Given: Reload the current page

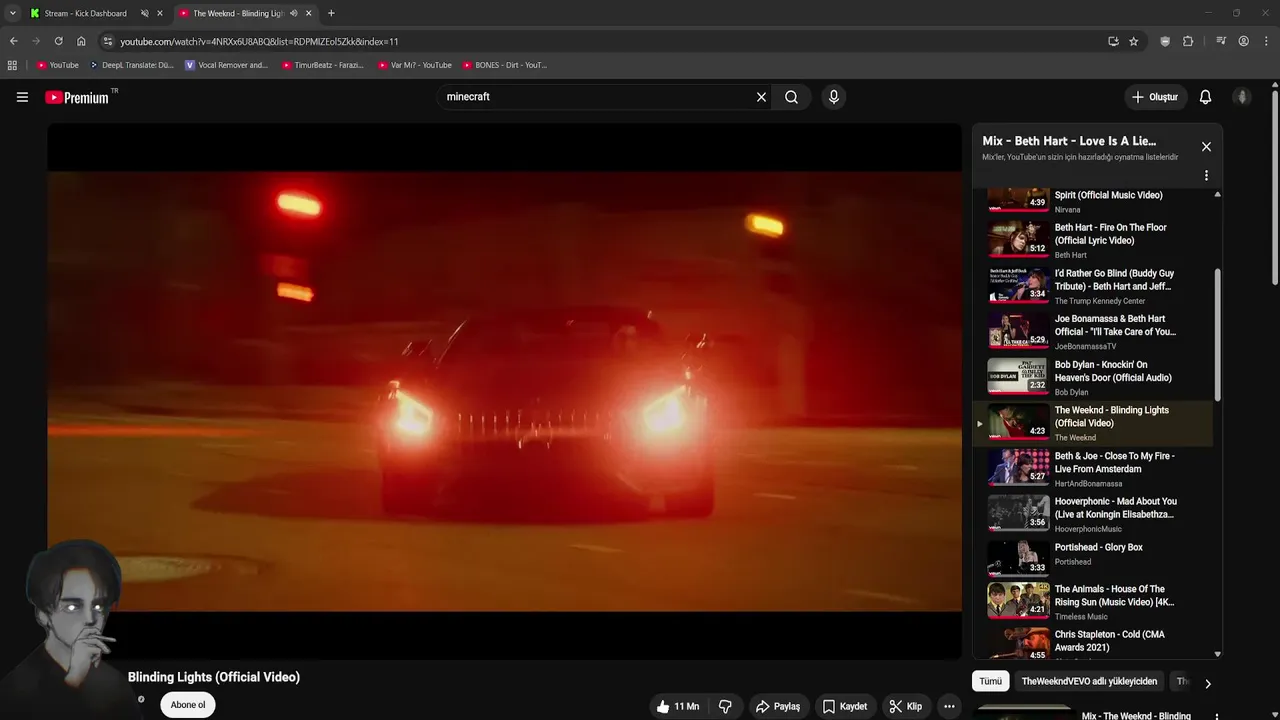Looking at the screenshot, I should tap(58, 41).
